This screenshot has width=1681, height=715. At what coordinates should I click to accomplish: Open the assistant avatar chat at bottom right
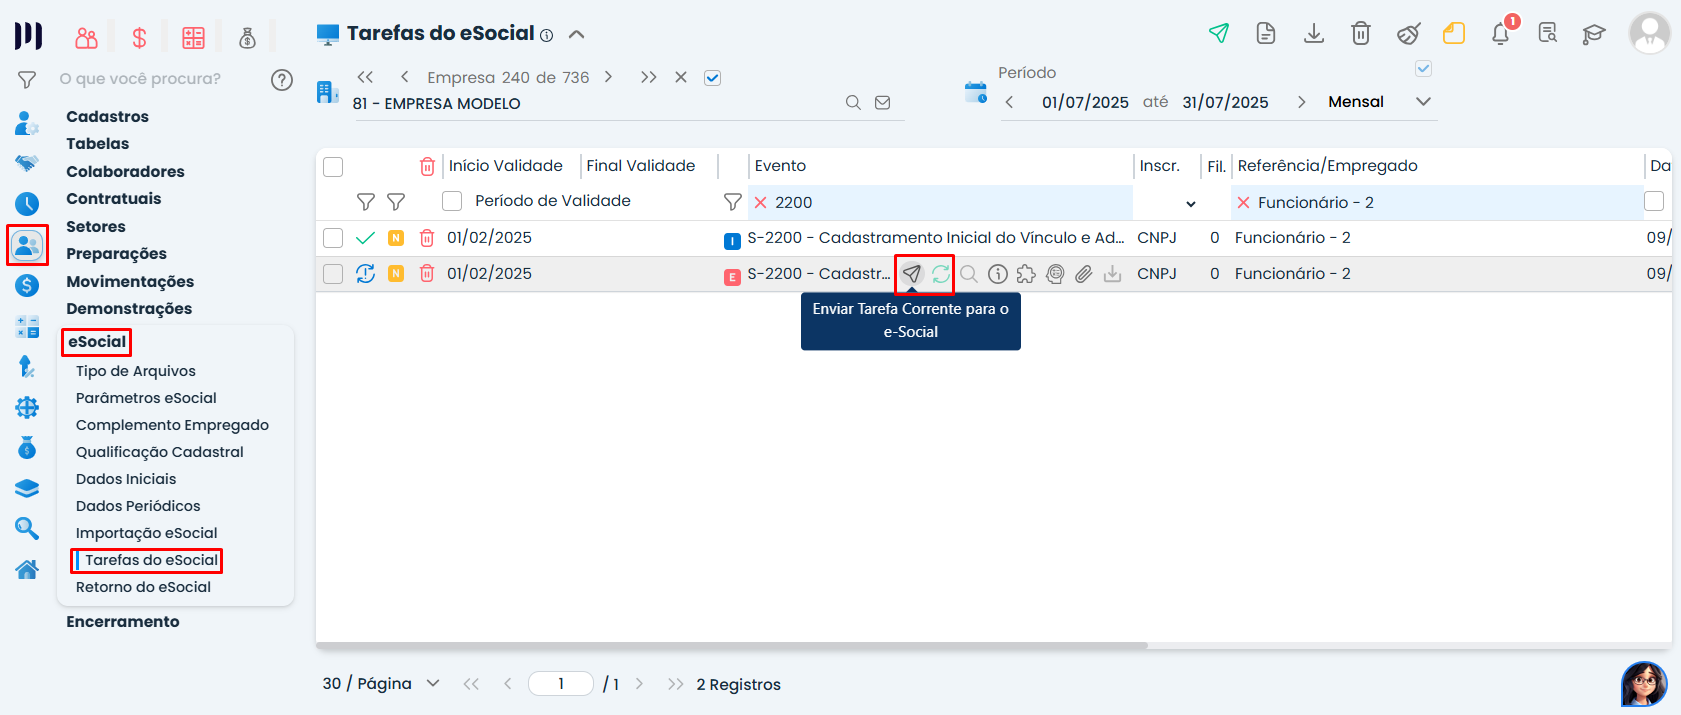pyautogui.click(x=1644, y=684)
